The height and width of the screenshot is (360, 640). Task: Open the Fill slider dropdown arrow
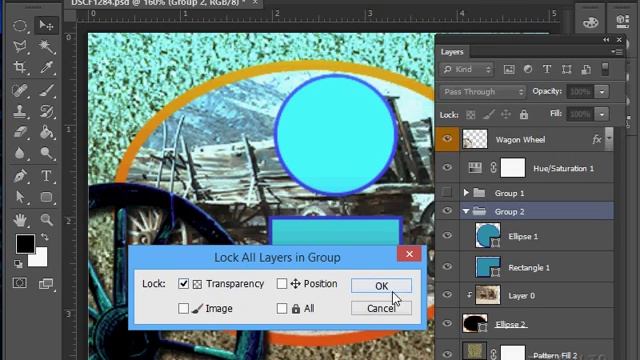pos(602,114)
